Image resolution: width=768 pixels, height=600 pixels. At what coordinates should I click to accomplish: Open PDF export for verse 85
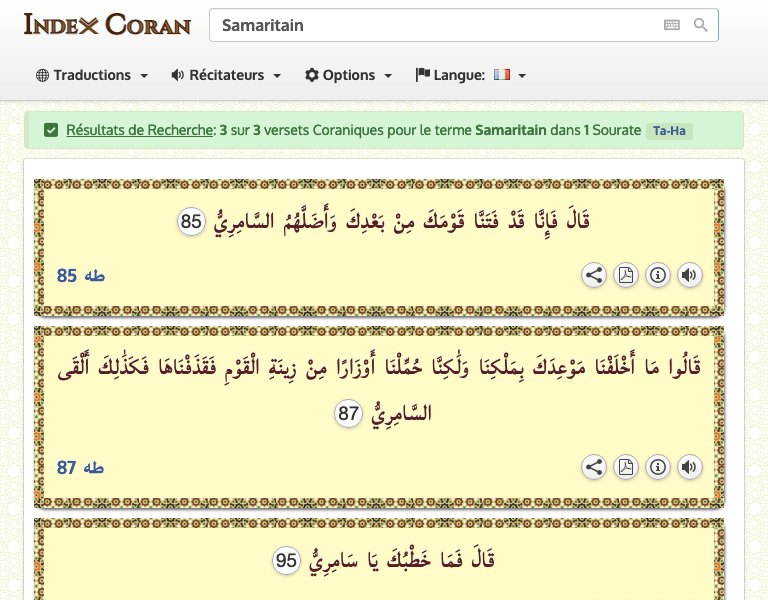coord(626,275)
